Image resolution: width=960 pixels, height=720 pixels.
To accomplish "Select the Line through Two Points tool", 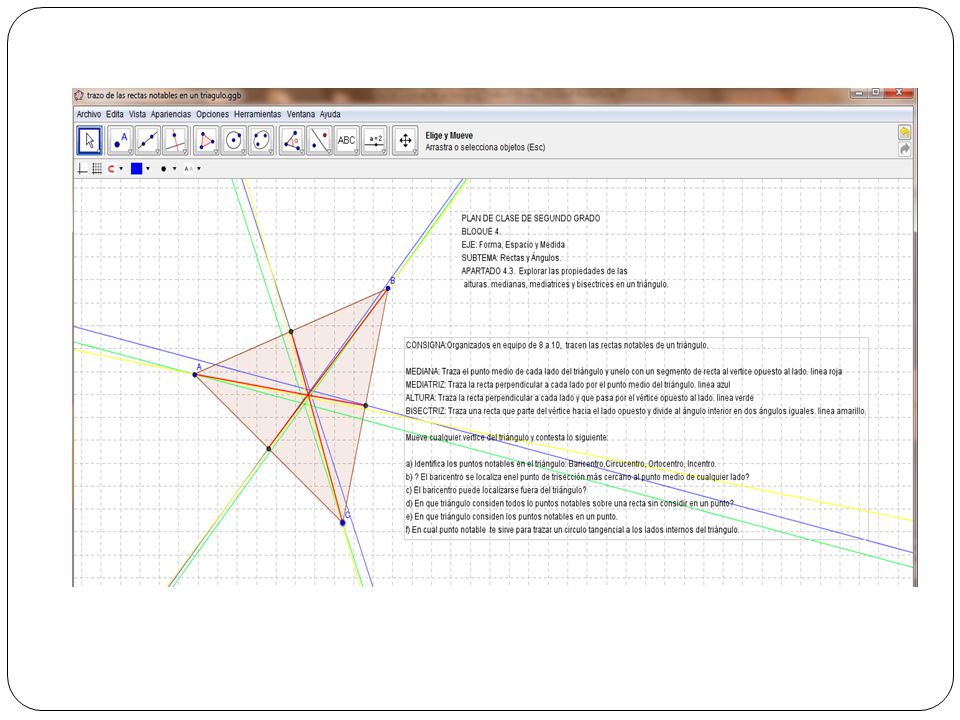I will tap(148, 141).
